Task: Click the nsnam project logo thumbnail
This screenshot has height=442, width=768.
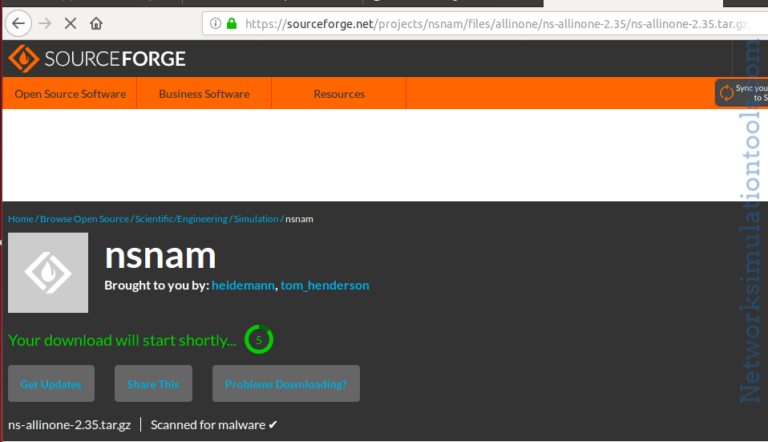Action: click(x=48, y=272)
